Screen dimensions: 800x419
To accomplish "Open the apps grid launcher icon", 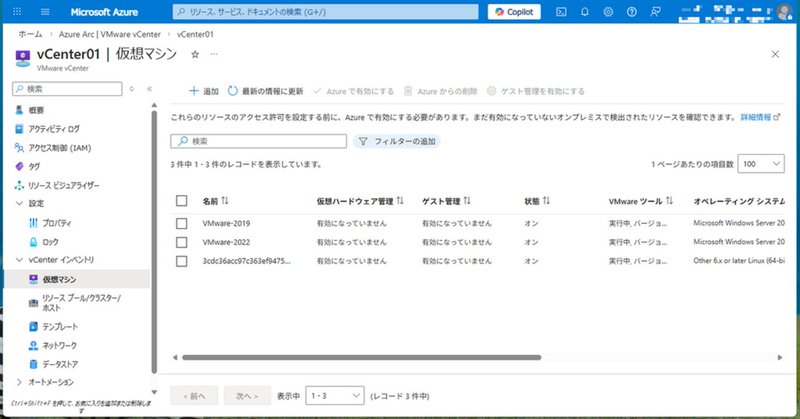I will 17,12.
